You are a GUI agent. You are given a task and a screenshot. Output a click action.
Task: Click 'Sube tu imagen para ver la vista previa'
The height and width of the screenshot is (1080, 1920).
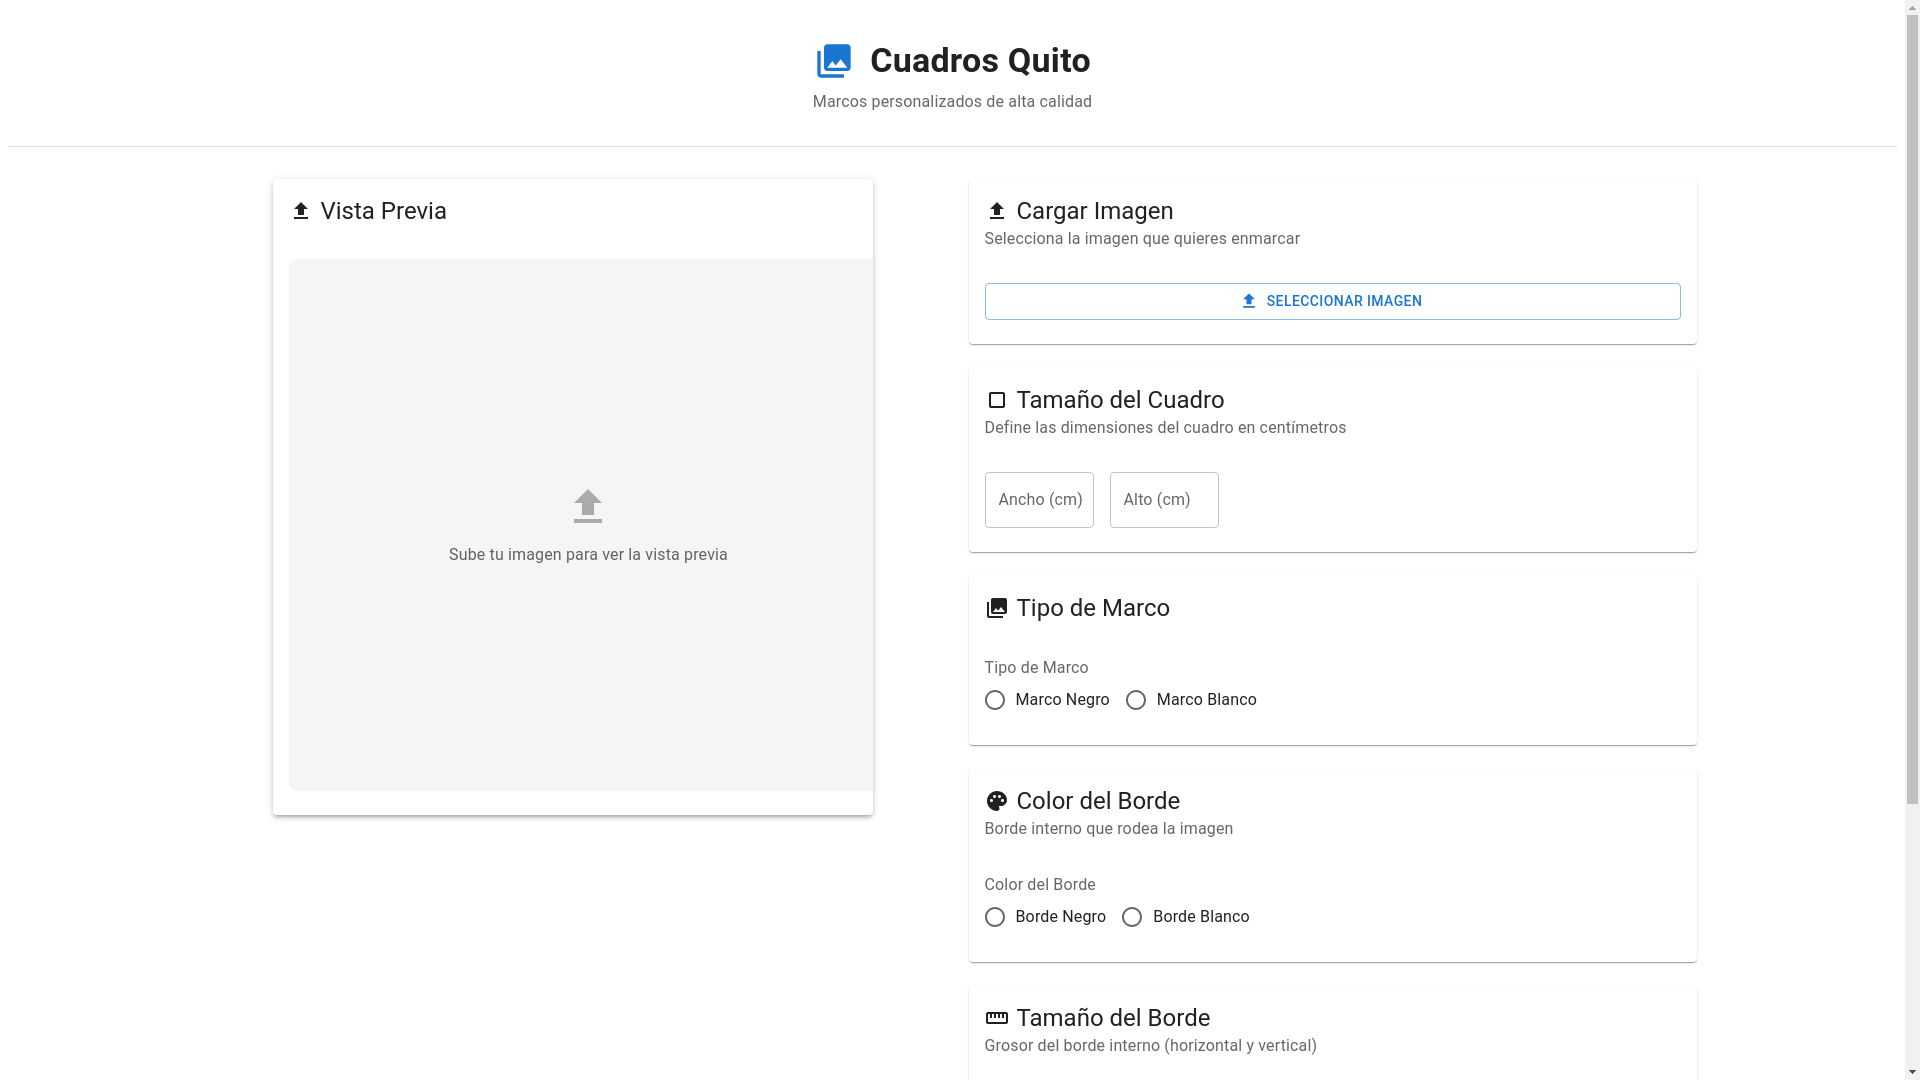pyautogui.click(x=588, y=555)
